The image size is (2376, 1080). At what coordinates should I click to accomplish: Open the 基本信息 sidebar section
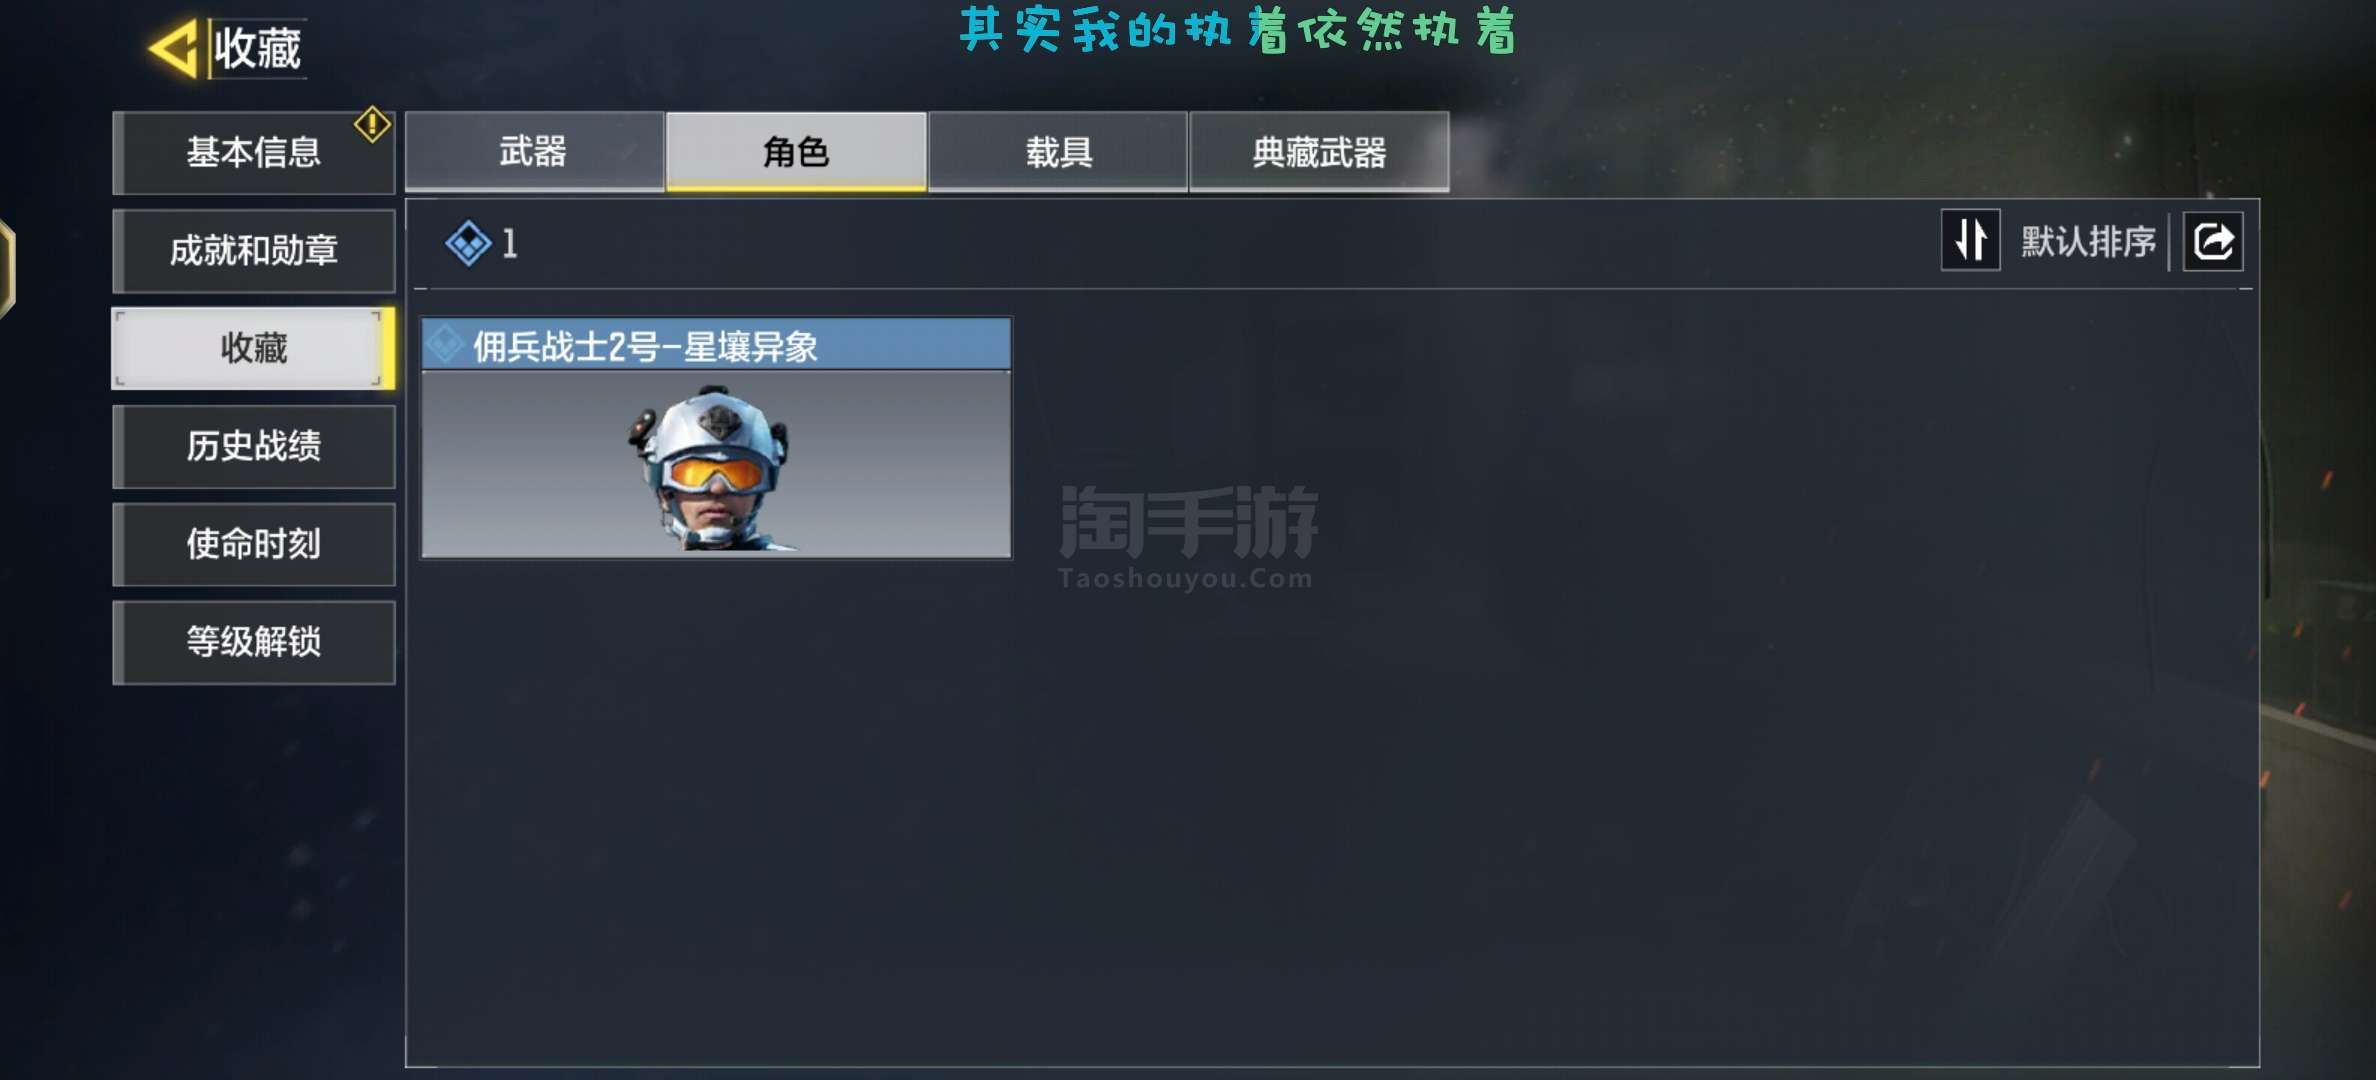pyautogui.click(x=254, y=152)
